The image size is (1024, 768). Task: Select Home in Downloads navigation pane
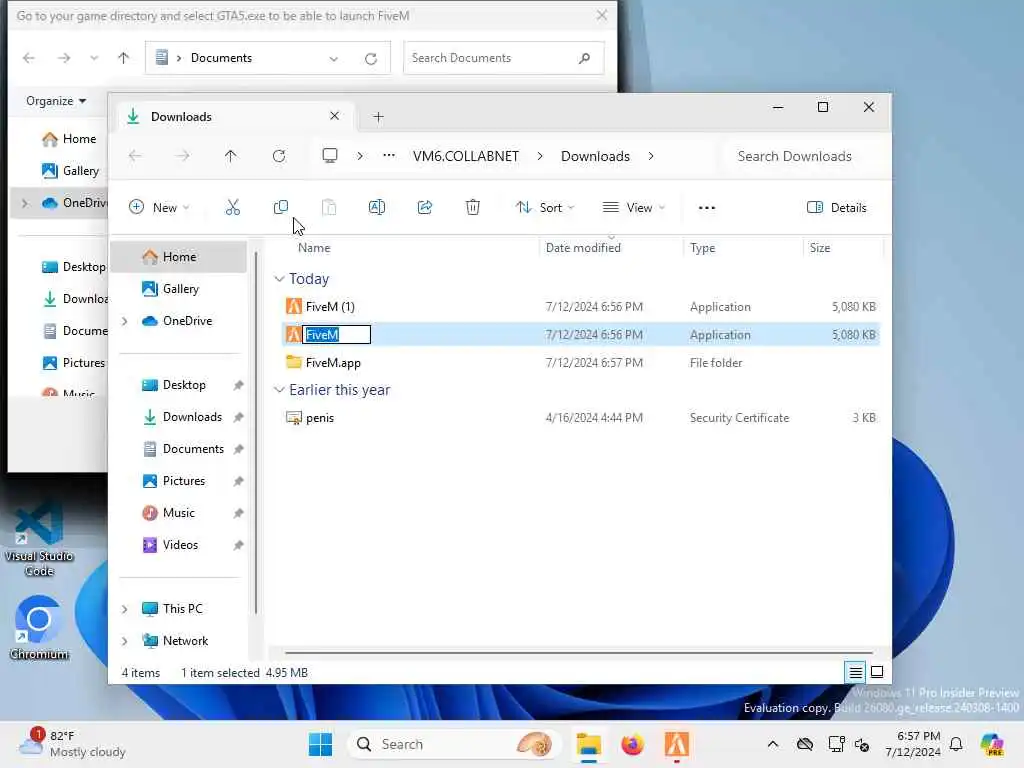(179, 257)
